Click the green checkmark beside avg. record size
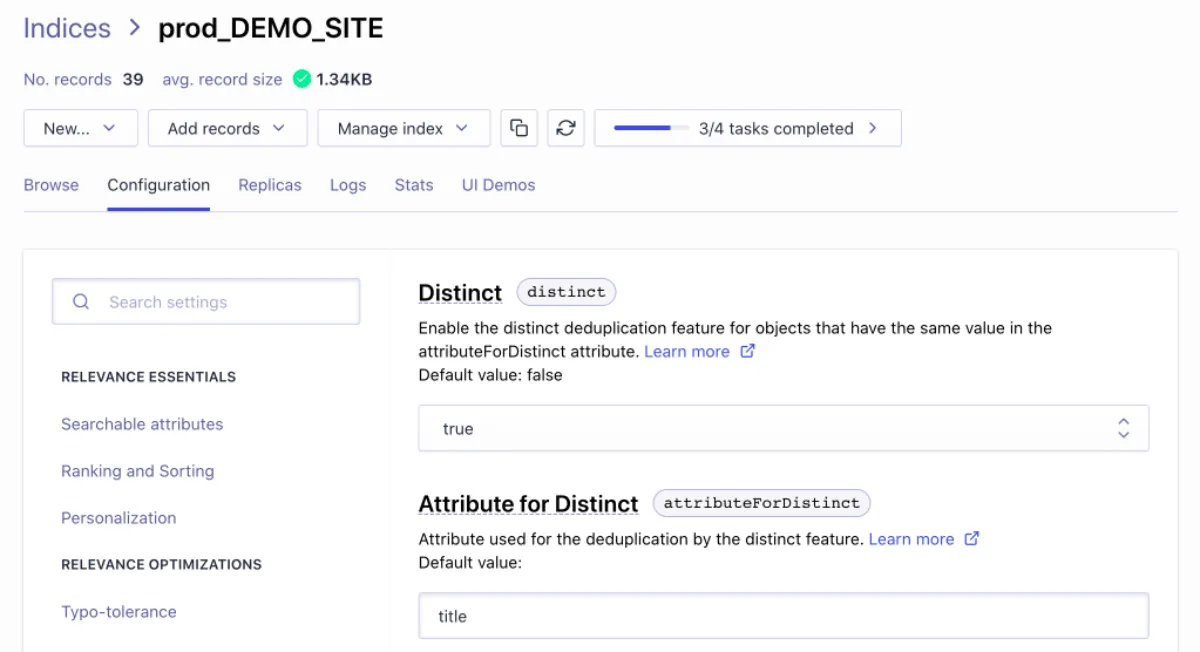 tap(300, 78)
